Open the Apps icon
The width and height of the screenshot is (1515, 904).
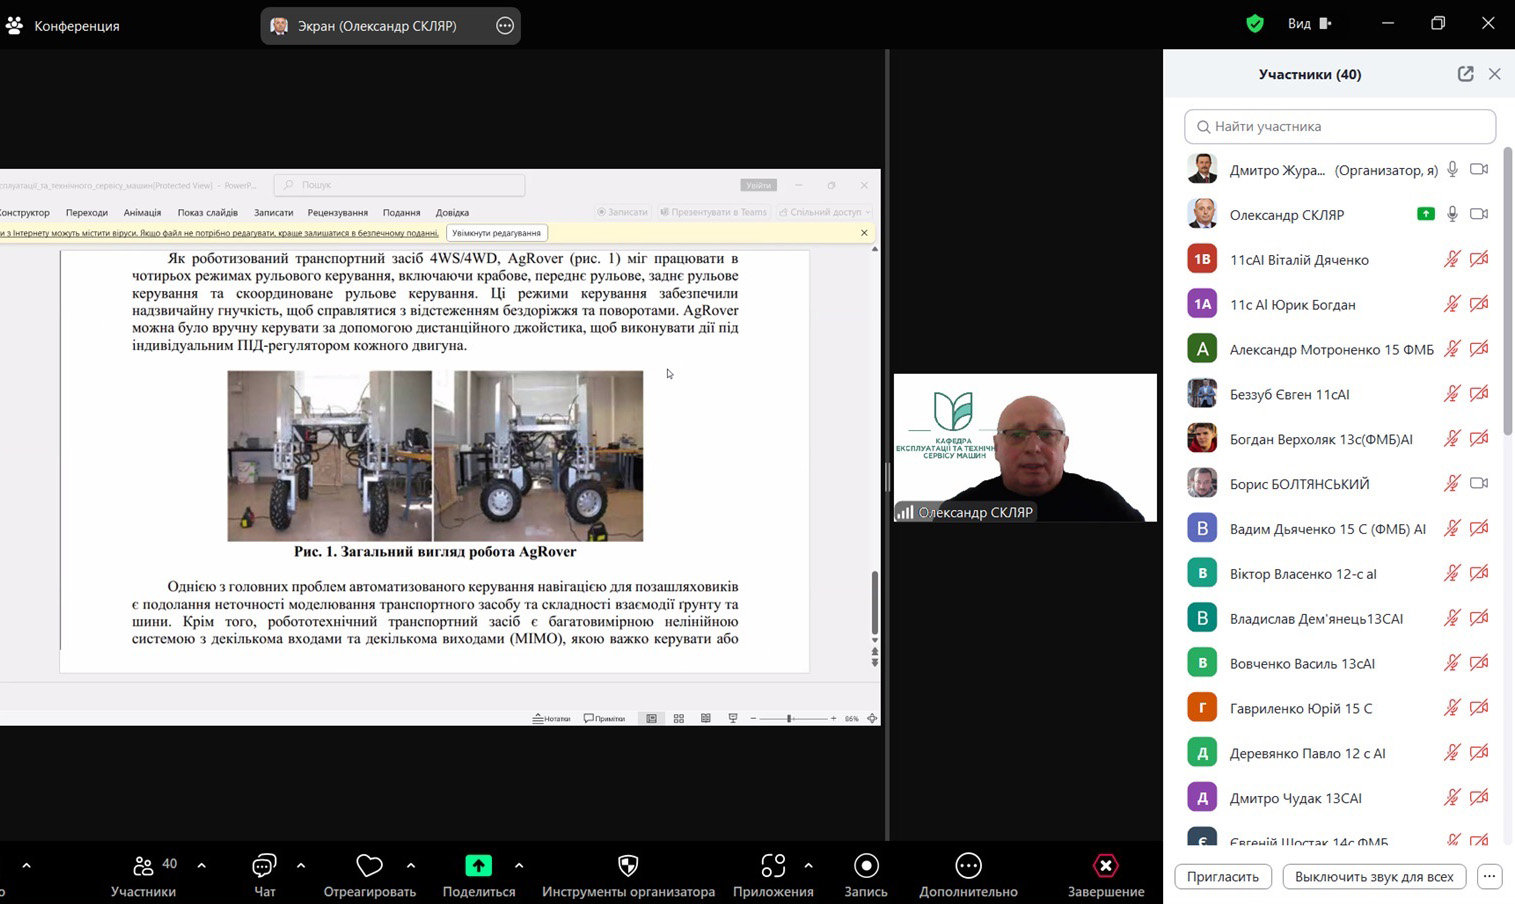coord(772,866)
